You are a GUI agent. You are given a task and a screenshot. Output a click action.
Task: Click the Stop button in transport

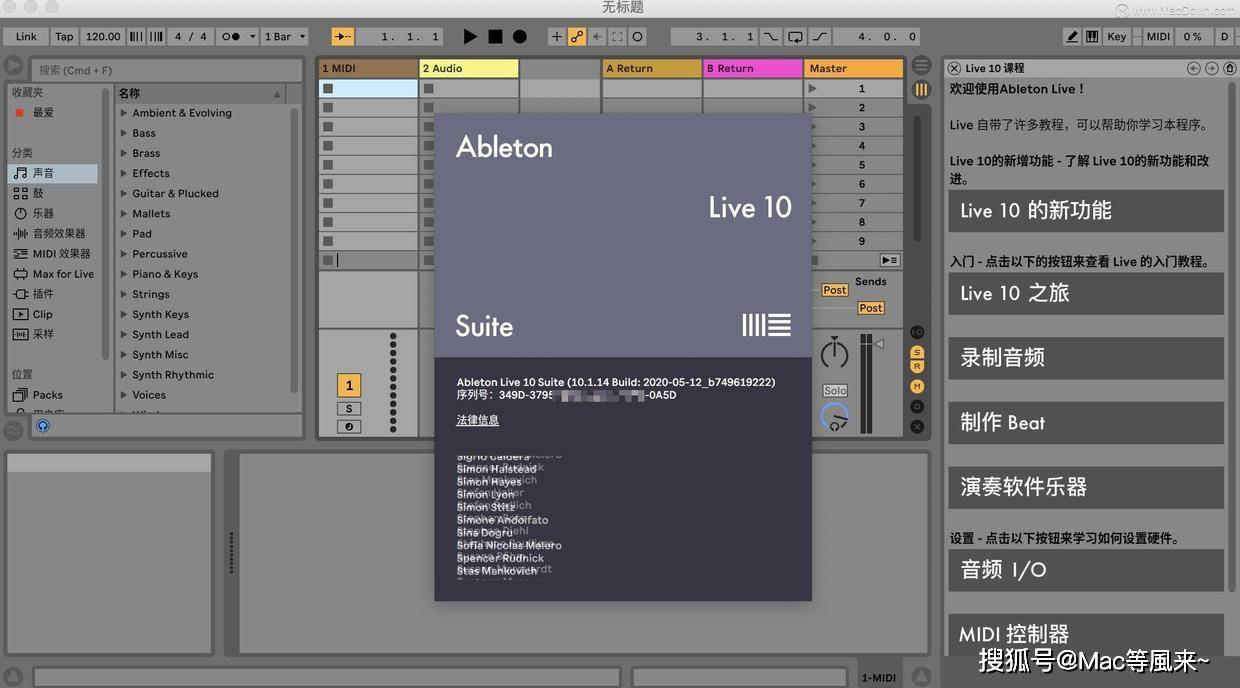click(495, 36)
